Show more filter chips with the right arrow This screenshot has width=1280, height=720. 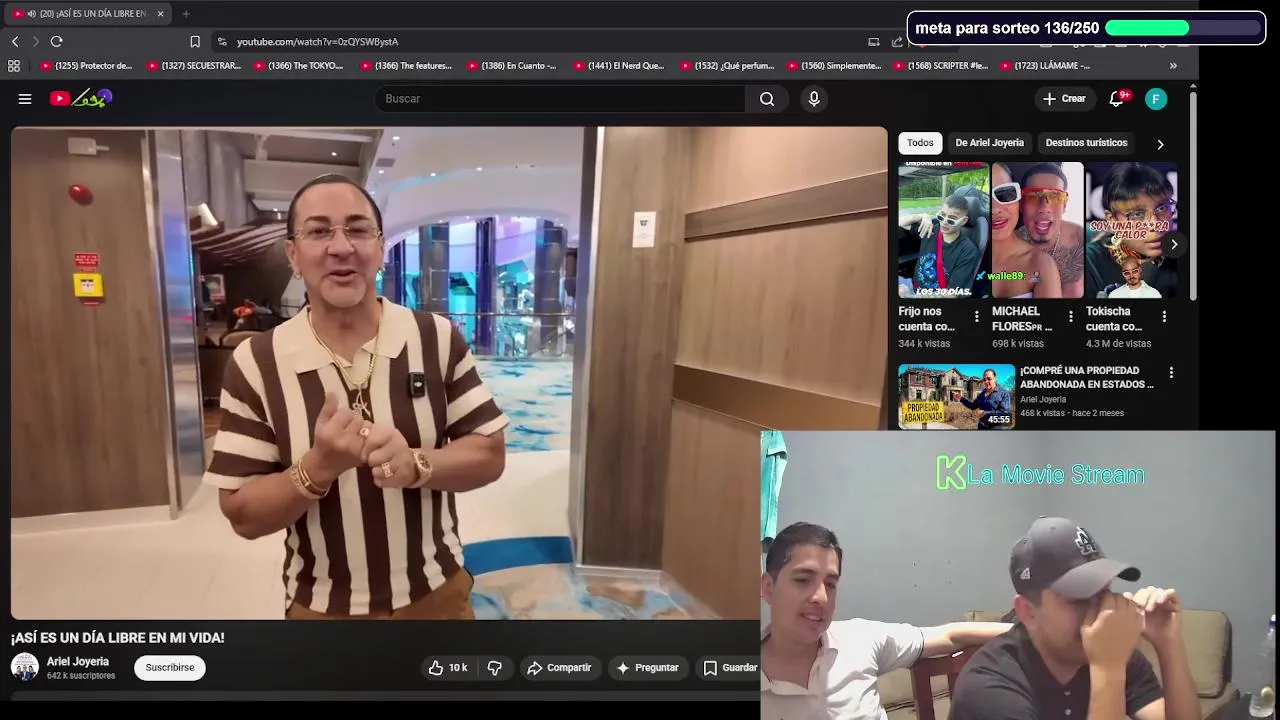(1160, 144)
